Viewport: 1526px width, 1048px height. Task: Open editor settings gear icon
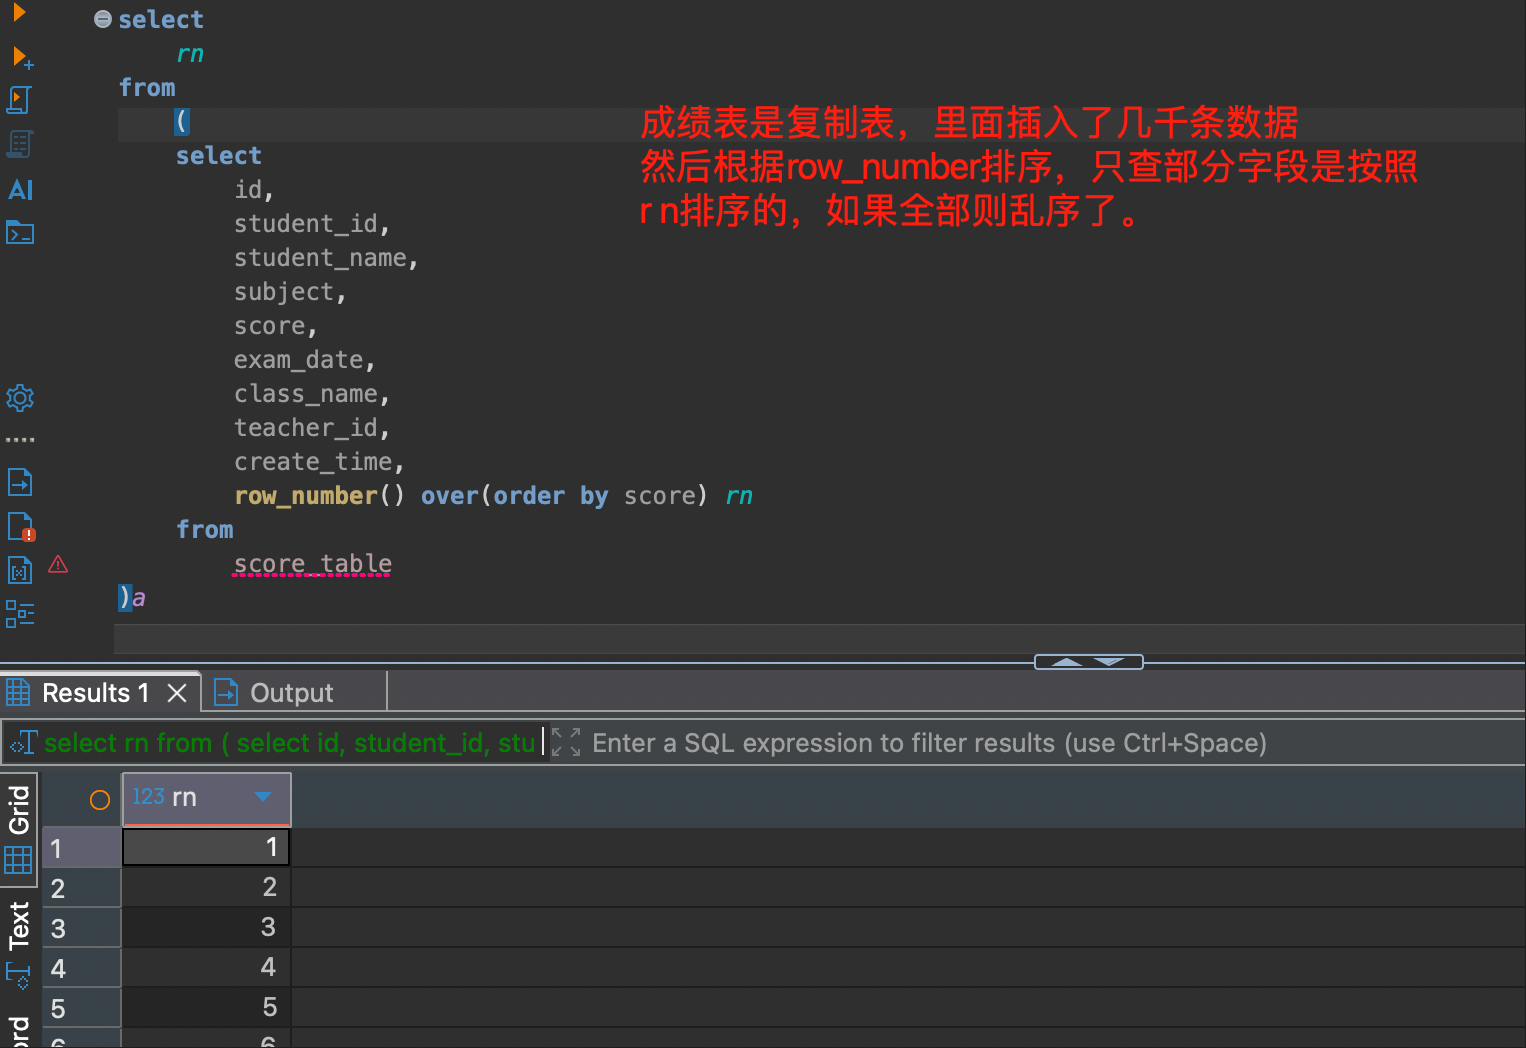20,398
